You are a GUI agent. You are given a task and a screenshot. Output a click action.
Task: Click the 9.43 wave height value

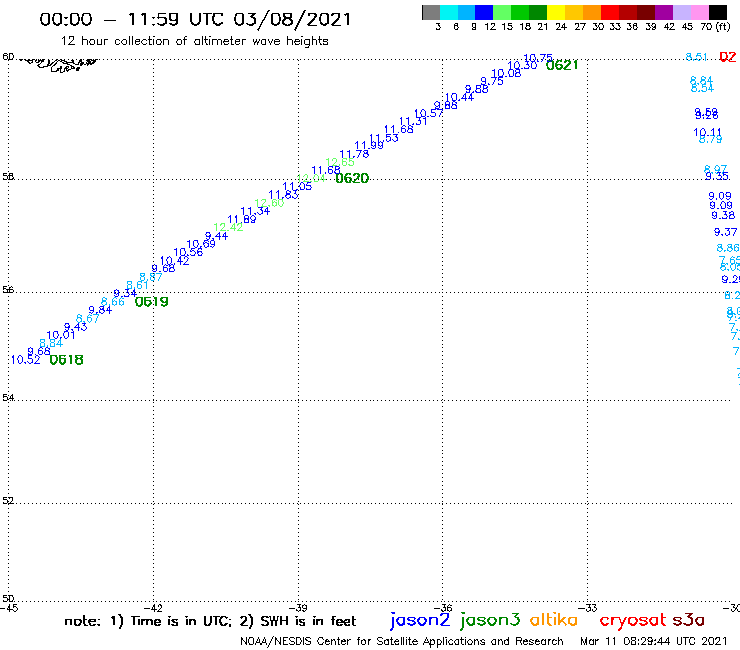[76, 327]
